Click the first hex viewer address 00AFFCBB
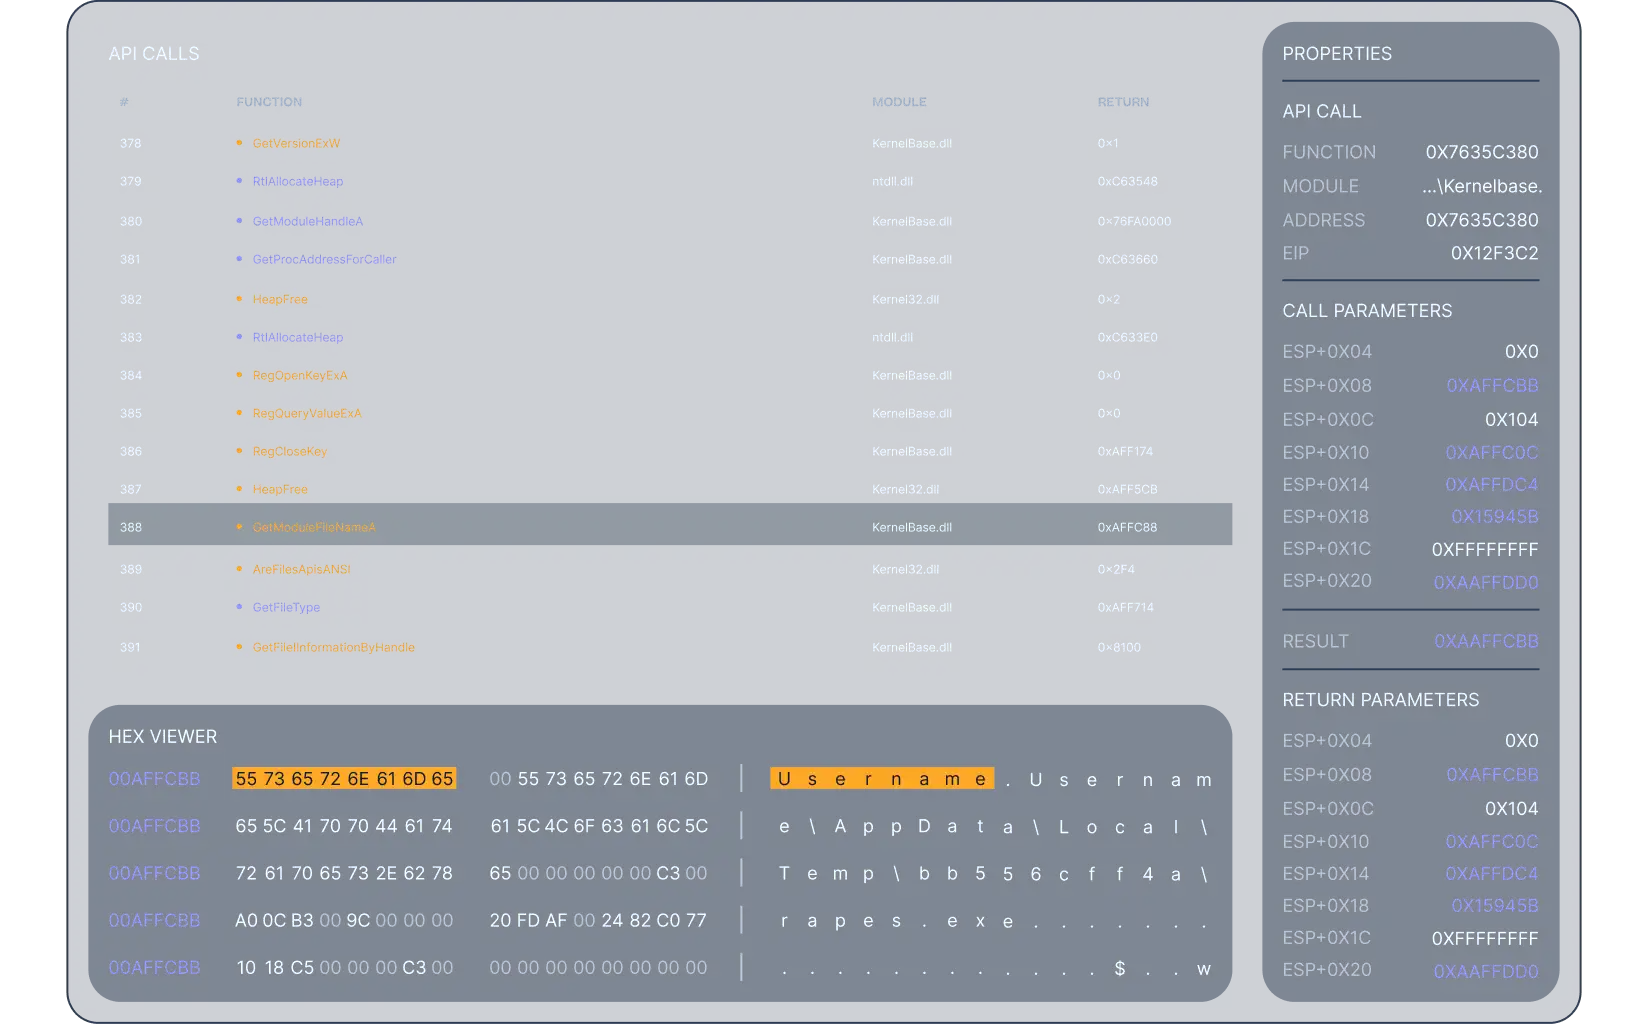 pos(154,778)
